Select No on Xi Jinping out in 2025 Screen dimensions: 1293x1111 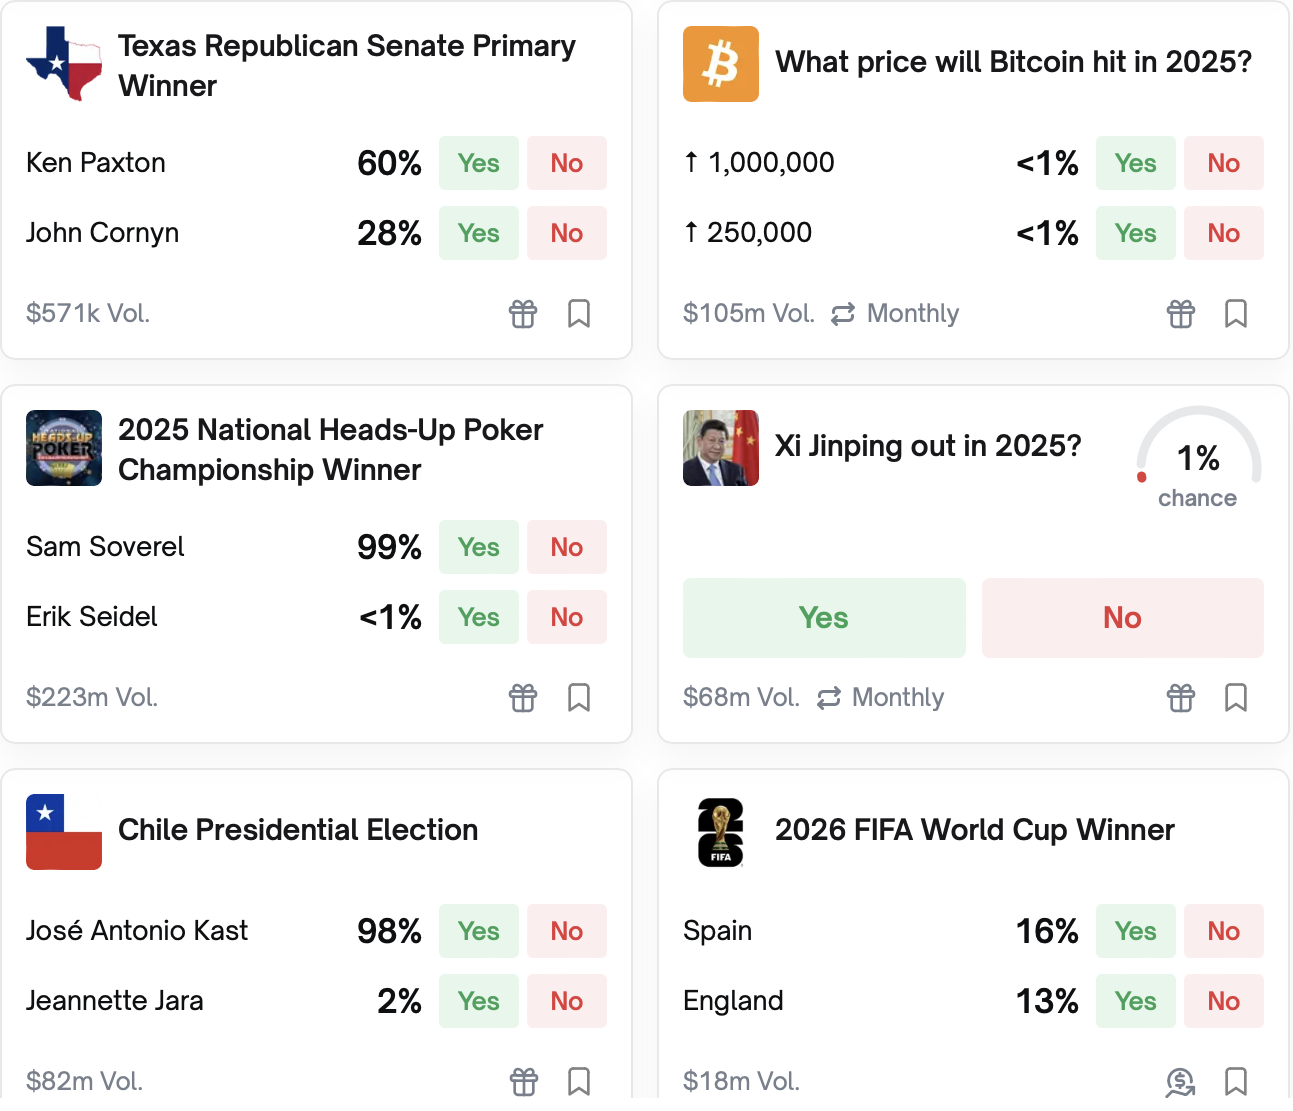[x=1122, y=618]
